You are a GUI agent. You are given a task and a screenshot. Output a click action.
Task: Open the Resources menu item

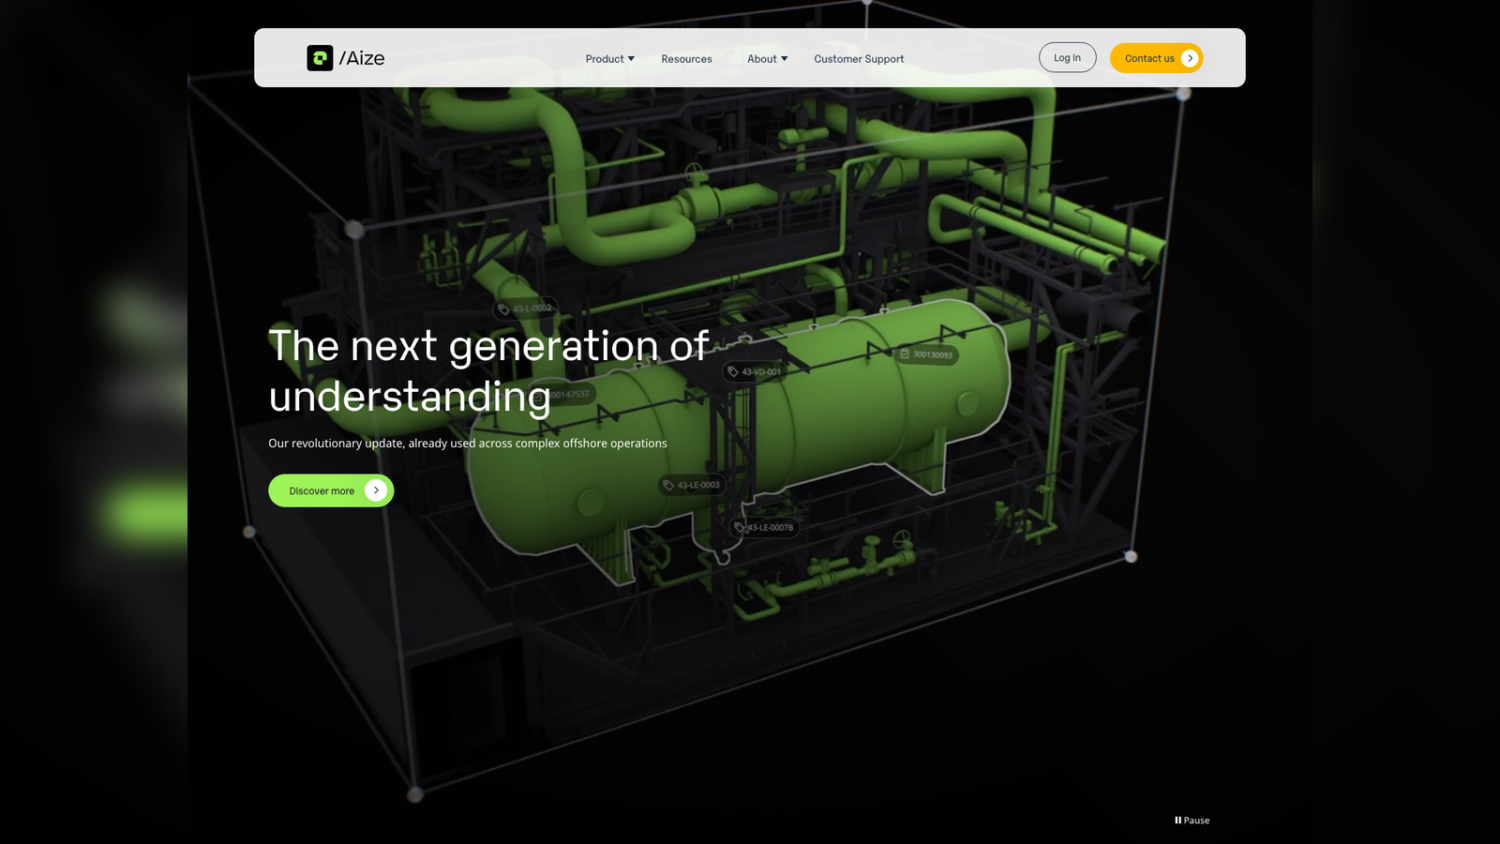(687, 59)
